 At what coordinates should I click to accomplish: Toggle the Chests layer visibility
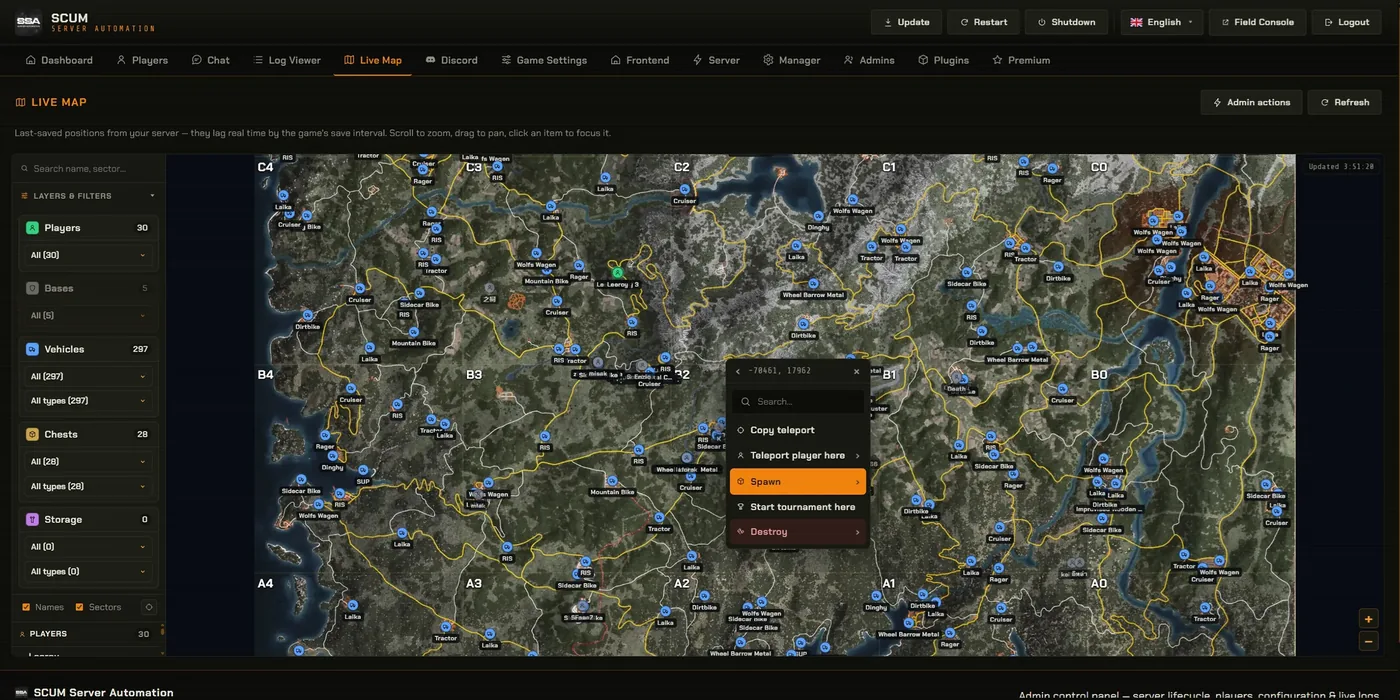click(x=32, y=434)
